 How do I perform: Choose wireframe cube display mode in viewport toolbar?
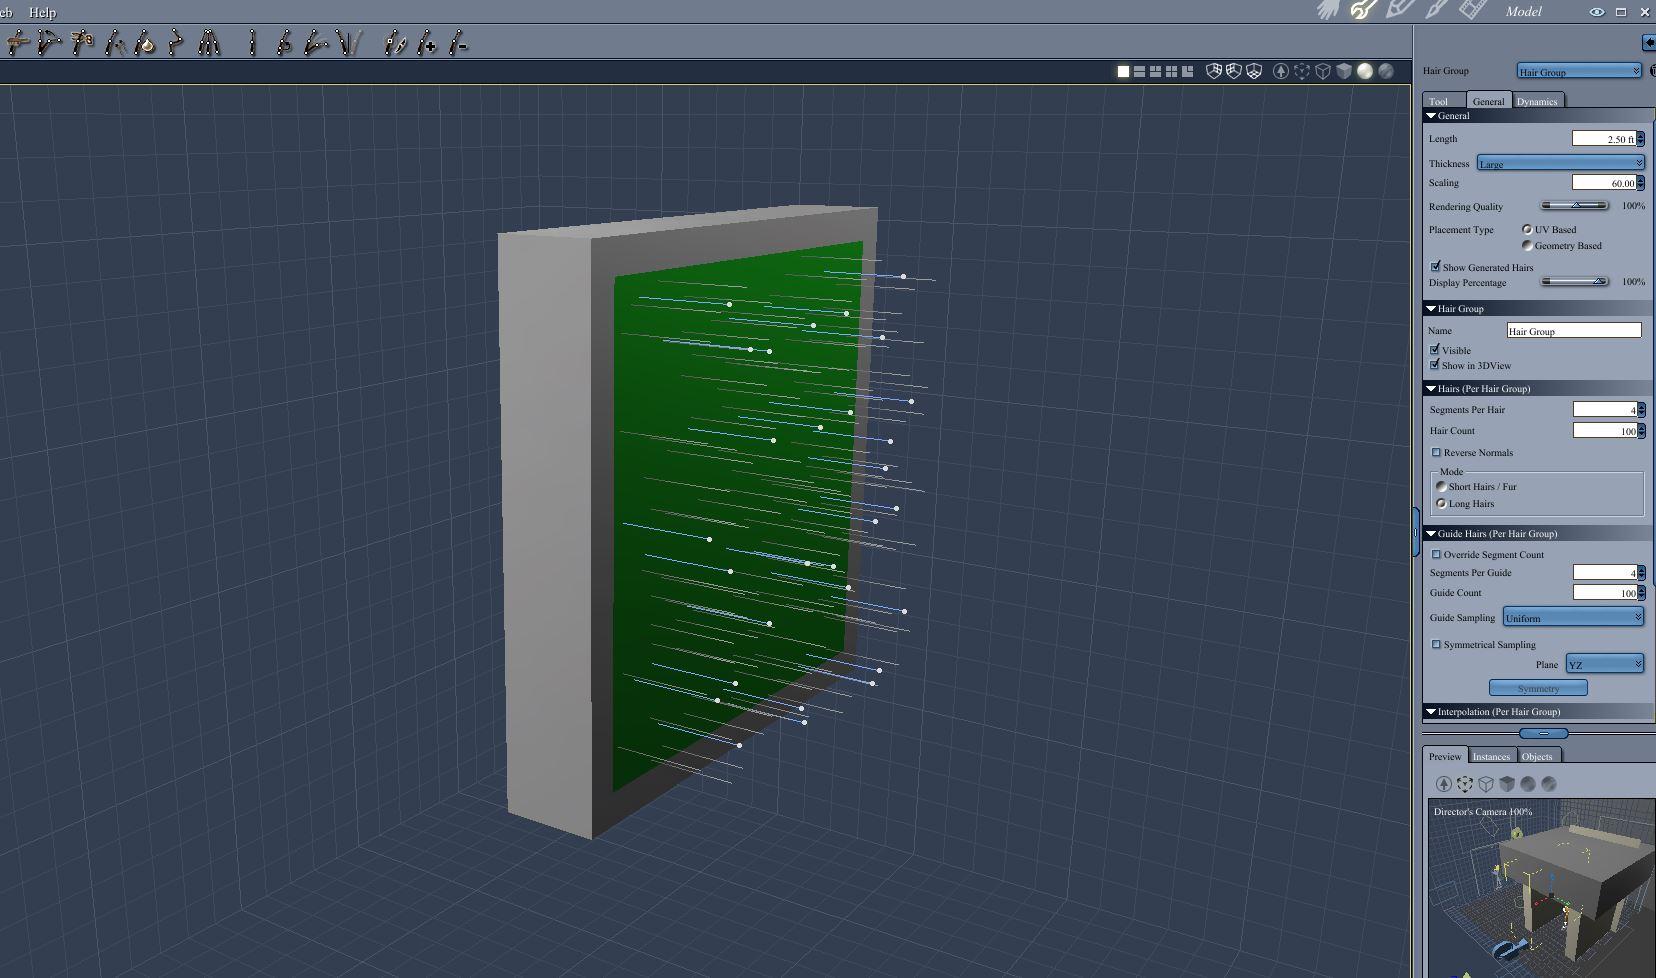(1323, 71)
